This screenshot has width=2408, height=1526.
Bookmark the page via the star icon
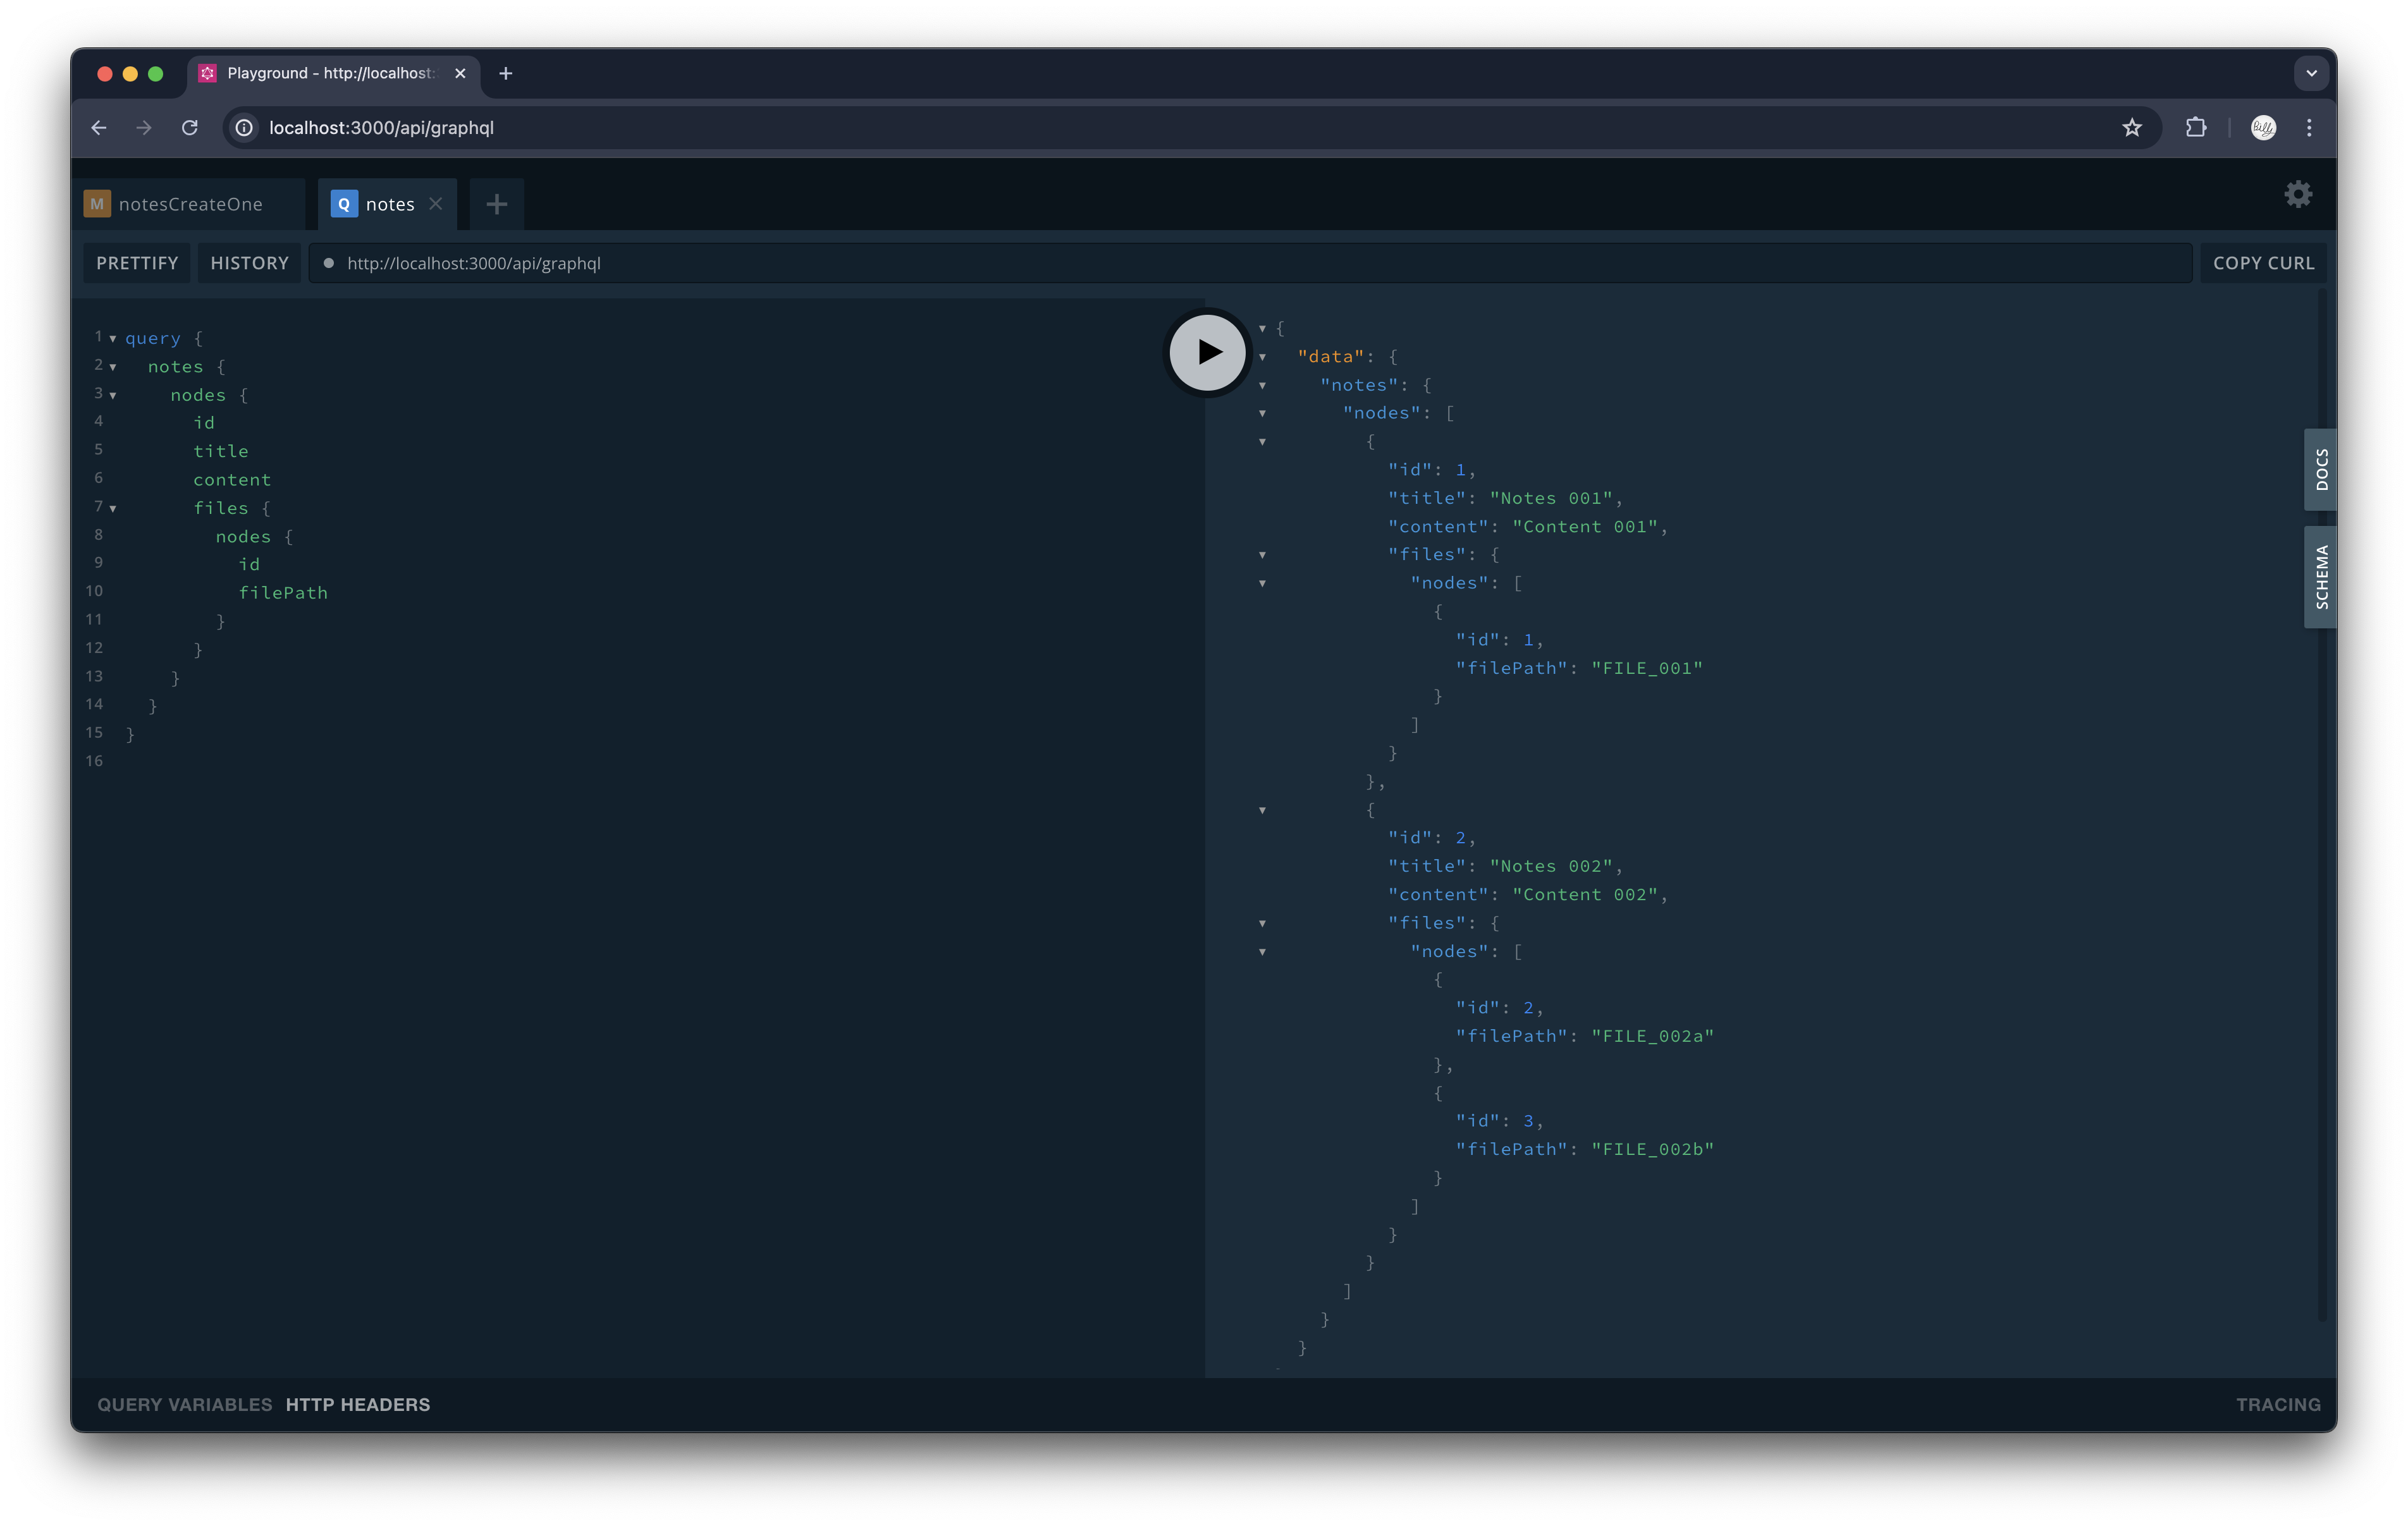(x=2131, y=128)
